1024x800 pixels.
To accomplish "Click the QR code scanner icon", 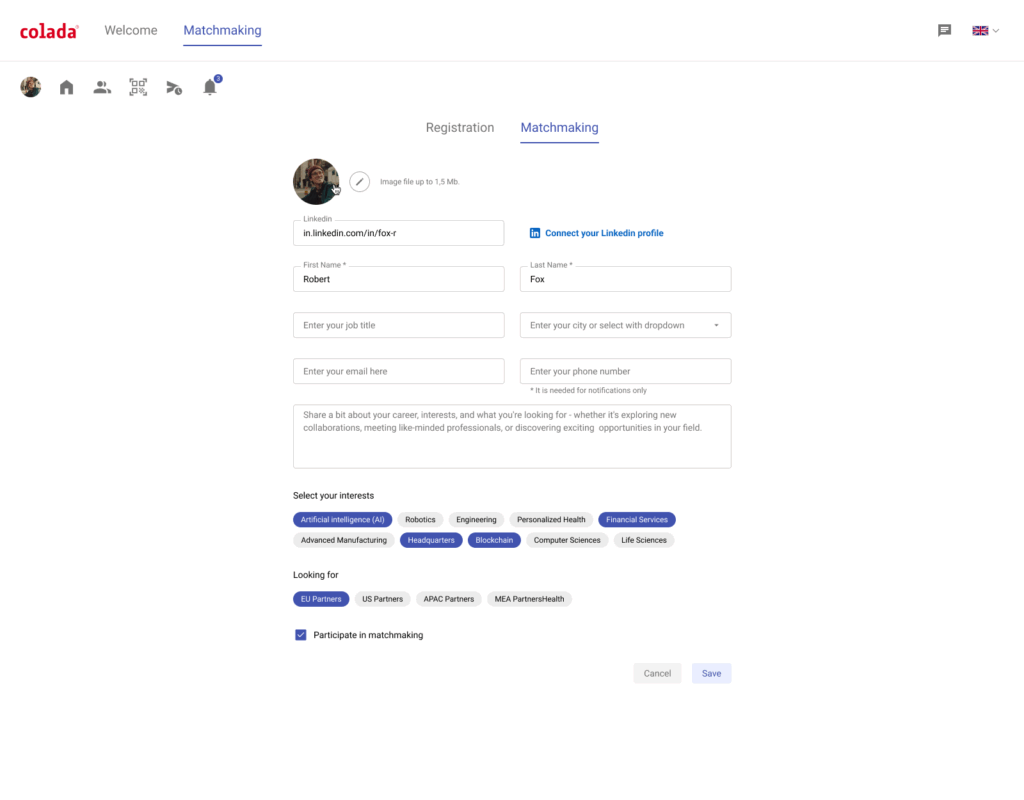I will (138, 87).
